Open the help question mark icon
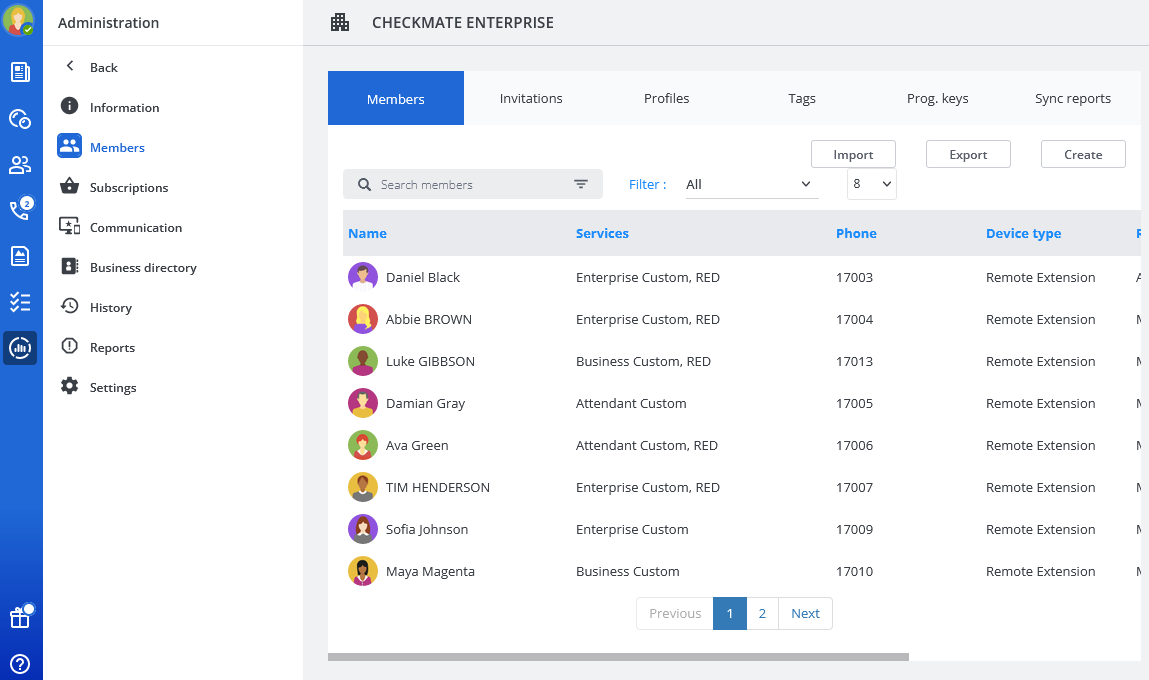This screenshot has height=680, width=1149. point(20,663)
